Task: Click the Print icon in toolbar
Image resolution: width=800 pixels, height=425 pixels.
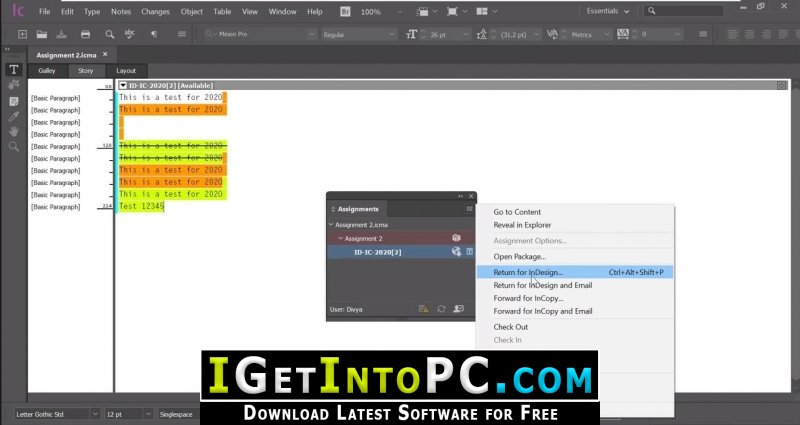Action: click(x=85, y=34)
